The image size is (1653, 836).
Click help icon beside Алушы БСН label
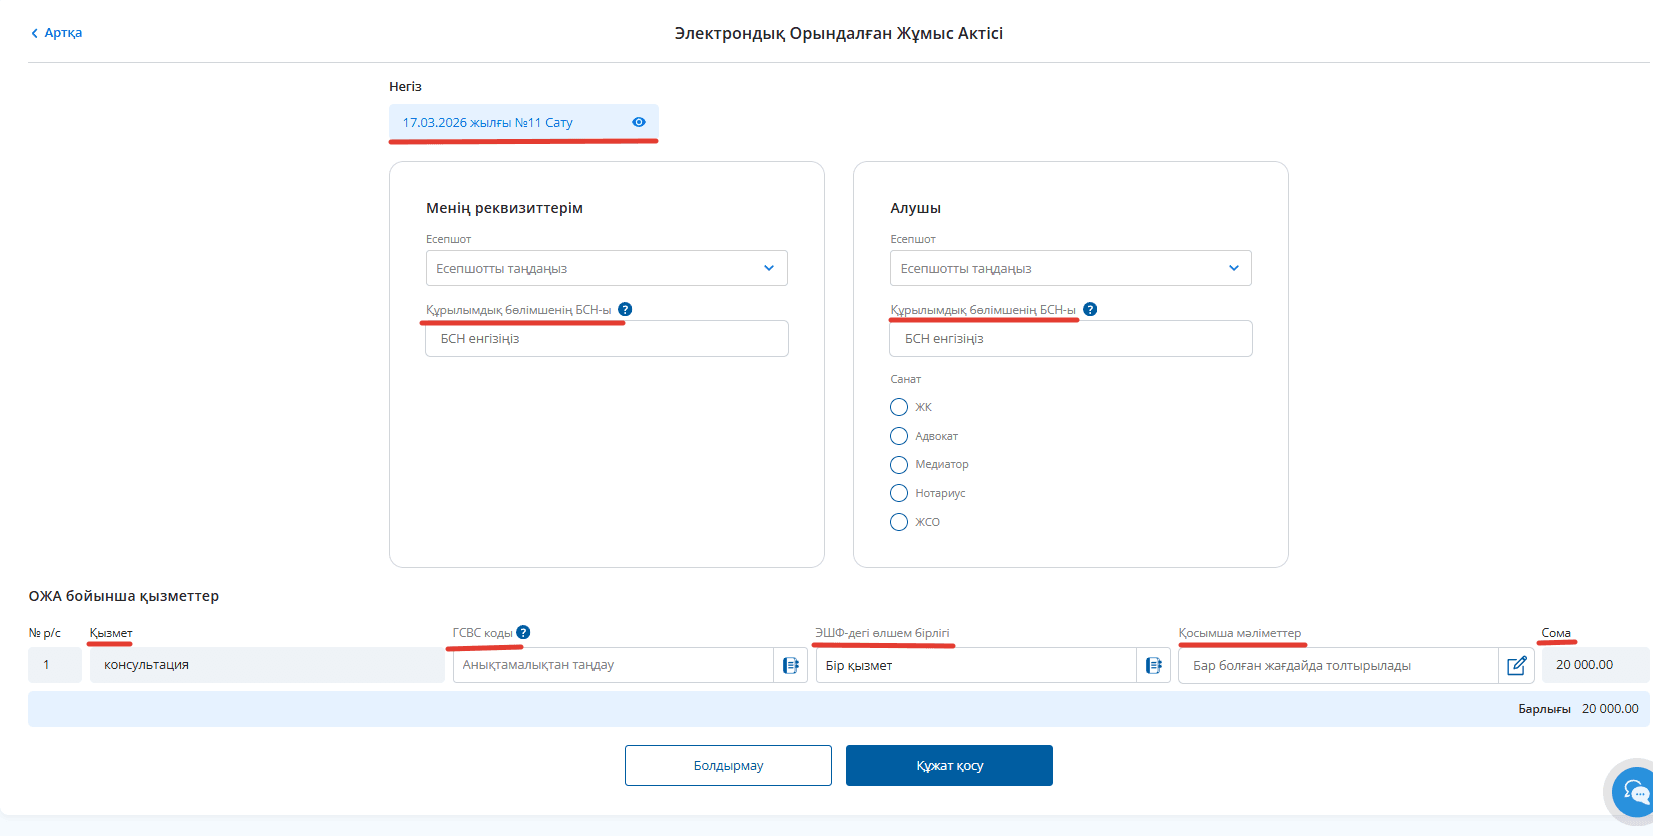1090,310
